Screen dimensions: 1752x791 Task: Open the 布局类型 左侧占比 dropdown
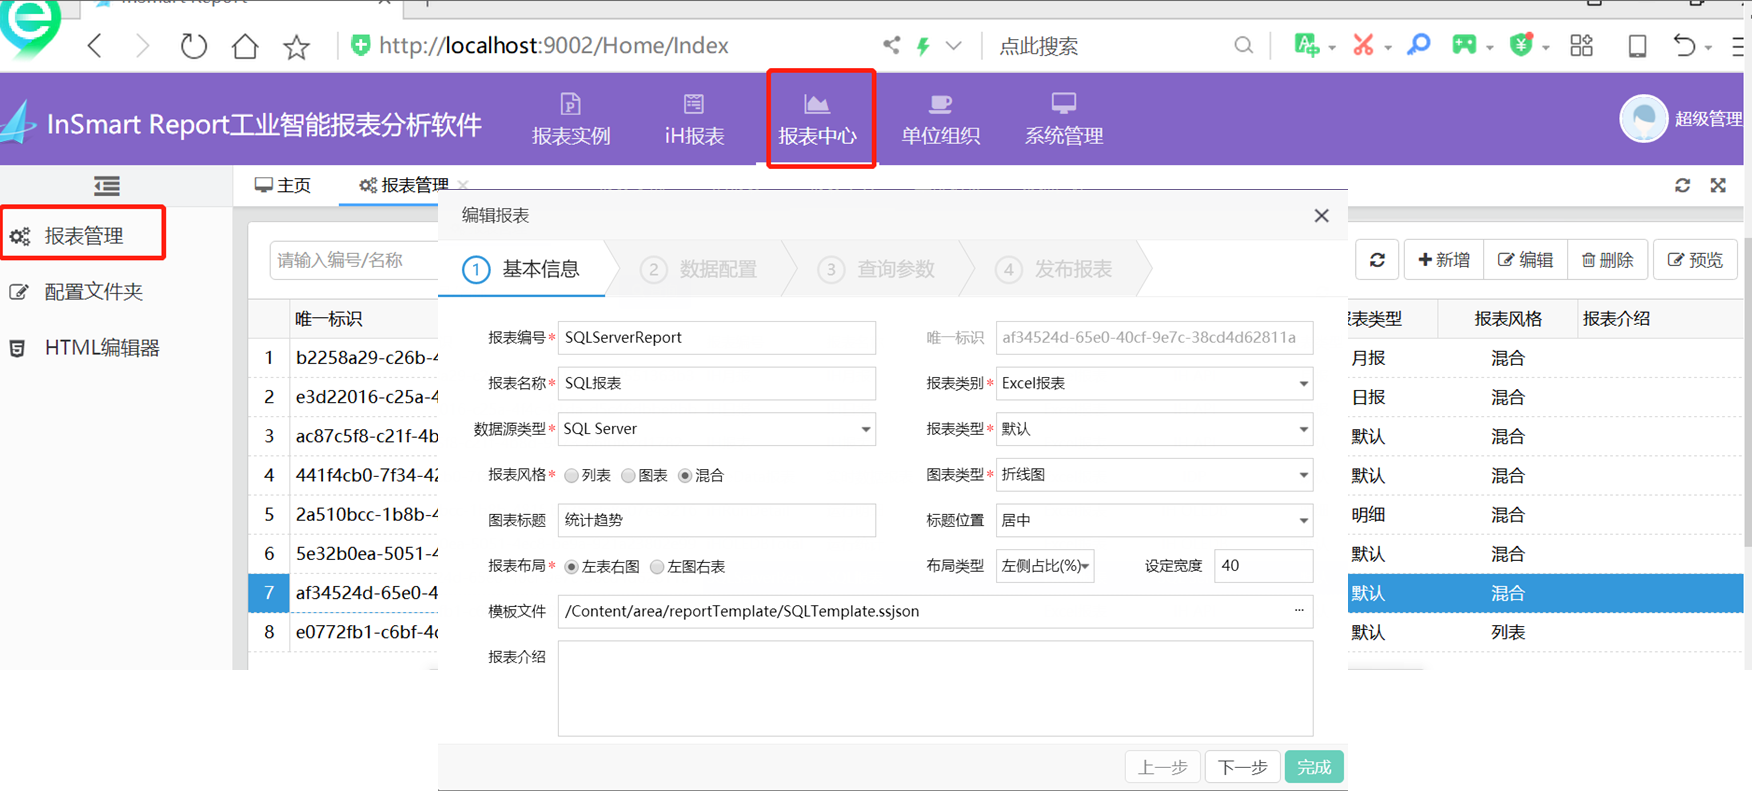click(1045, 566)
